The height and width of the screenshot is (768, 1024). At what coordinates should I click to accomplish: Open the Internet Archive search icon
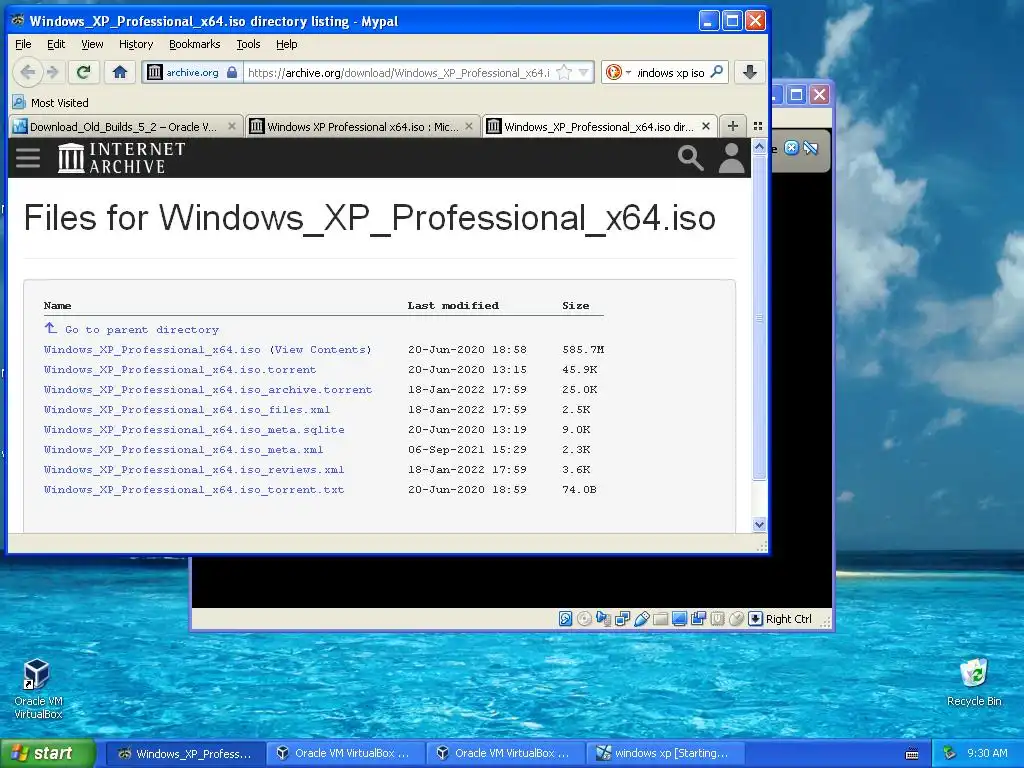click(x=690, y=158)
